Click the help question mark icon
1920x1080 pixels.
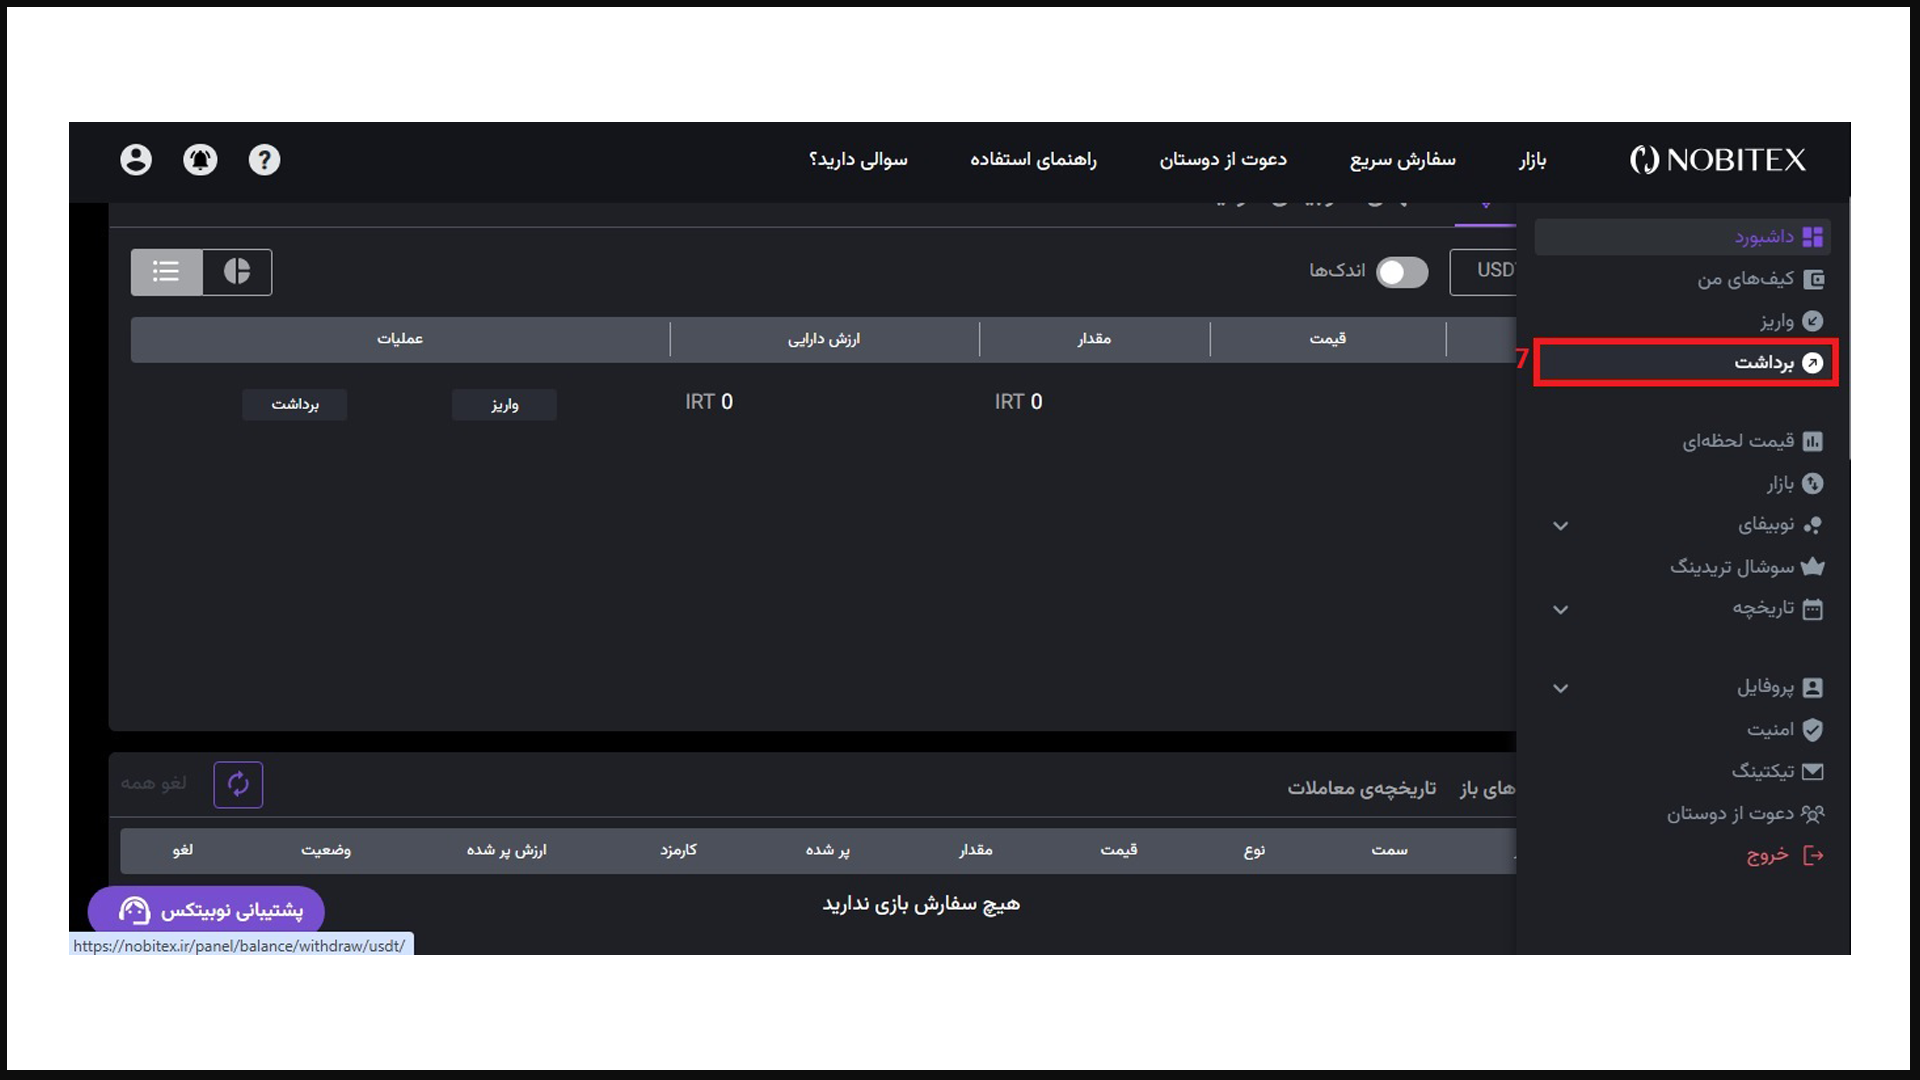click(x=264, y=160)
